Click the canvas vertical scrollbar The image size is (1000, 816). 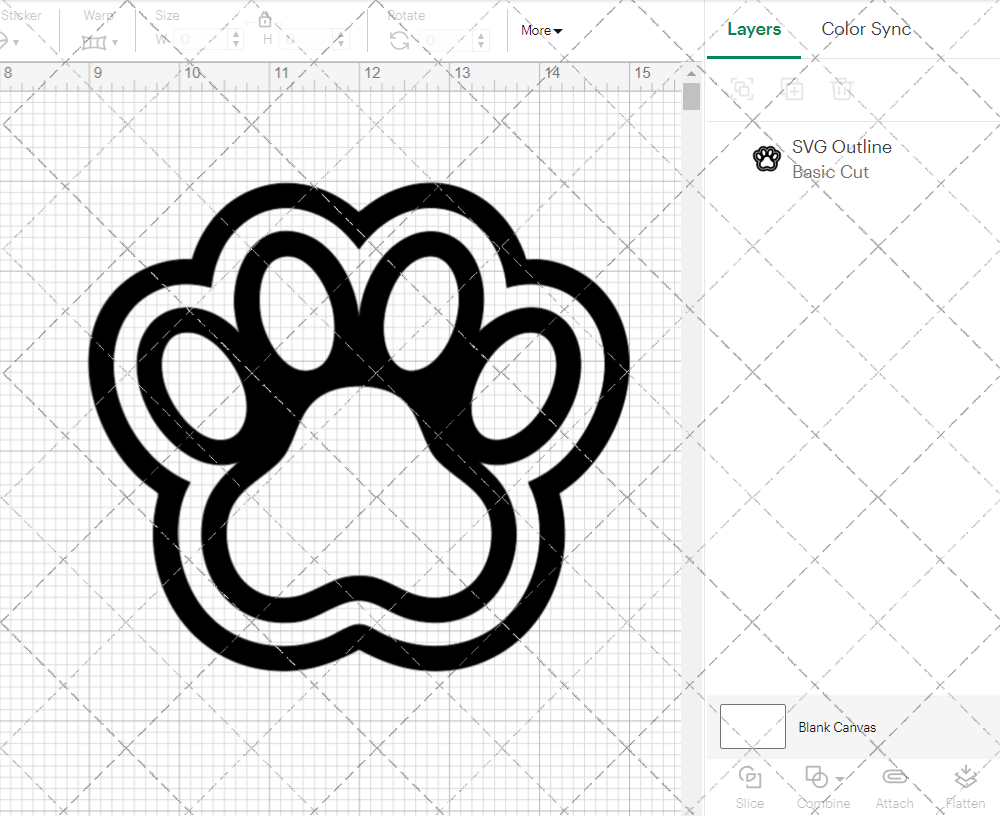pyautogui.click(x=690, y=95)
